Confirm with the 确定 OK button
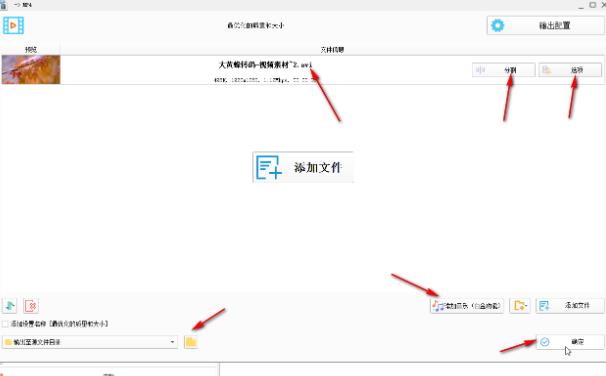The width and height of the screenshot is (606, 376). (x=570, y=342)
